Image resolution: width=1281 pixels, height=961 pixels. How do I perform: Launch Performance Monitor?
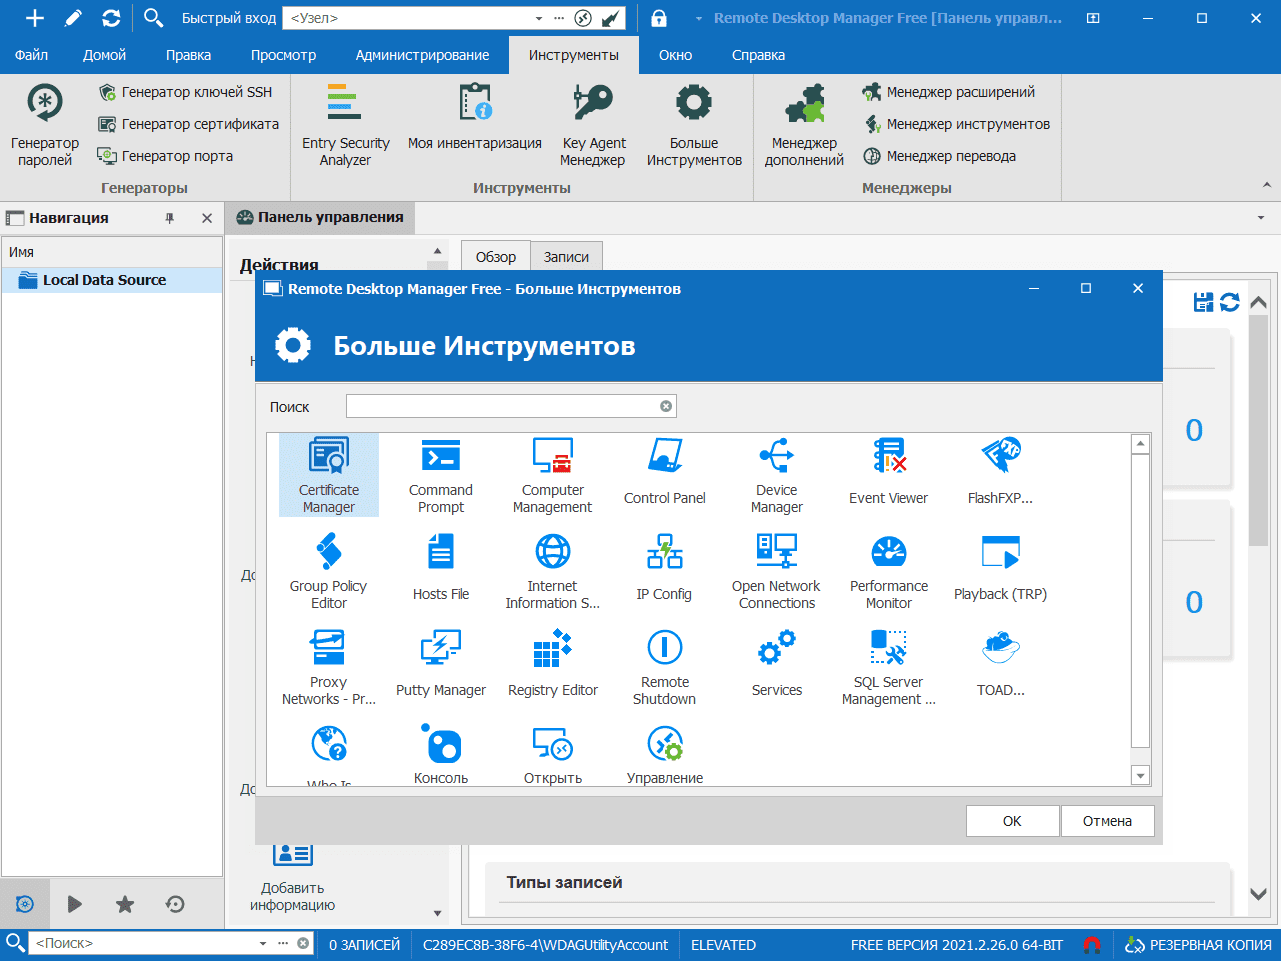click(x=889, y=571)
